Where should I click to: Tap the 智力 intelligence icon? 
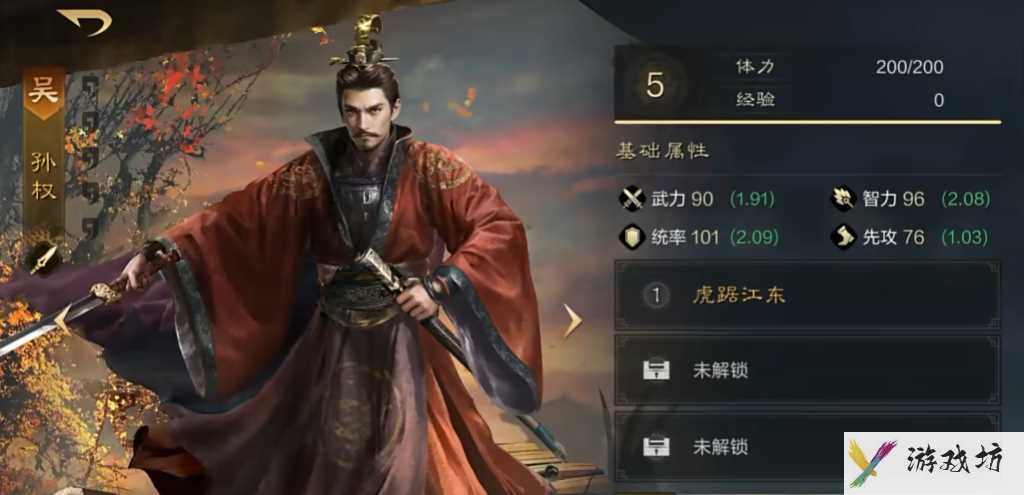843,199
